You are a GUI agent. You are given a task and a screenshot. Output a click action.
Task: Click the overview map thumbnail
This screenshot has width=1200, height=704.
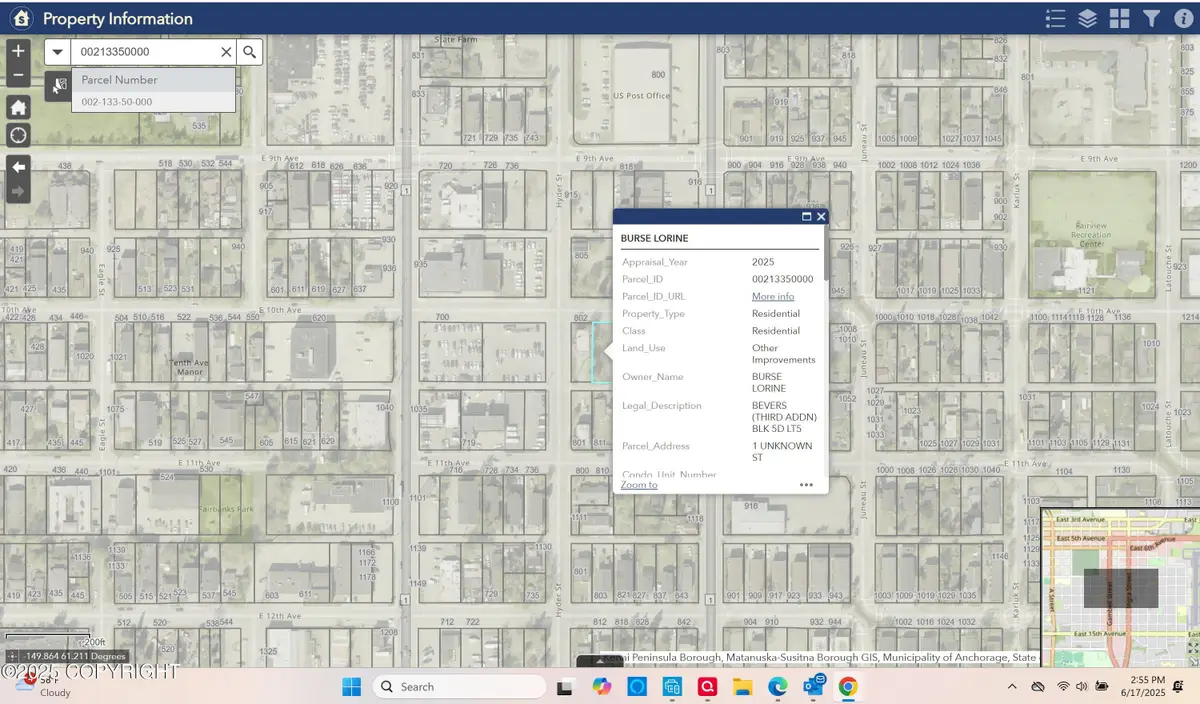pyautogui.click(x=1119, y=586)
